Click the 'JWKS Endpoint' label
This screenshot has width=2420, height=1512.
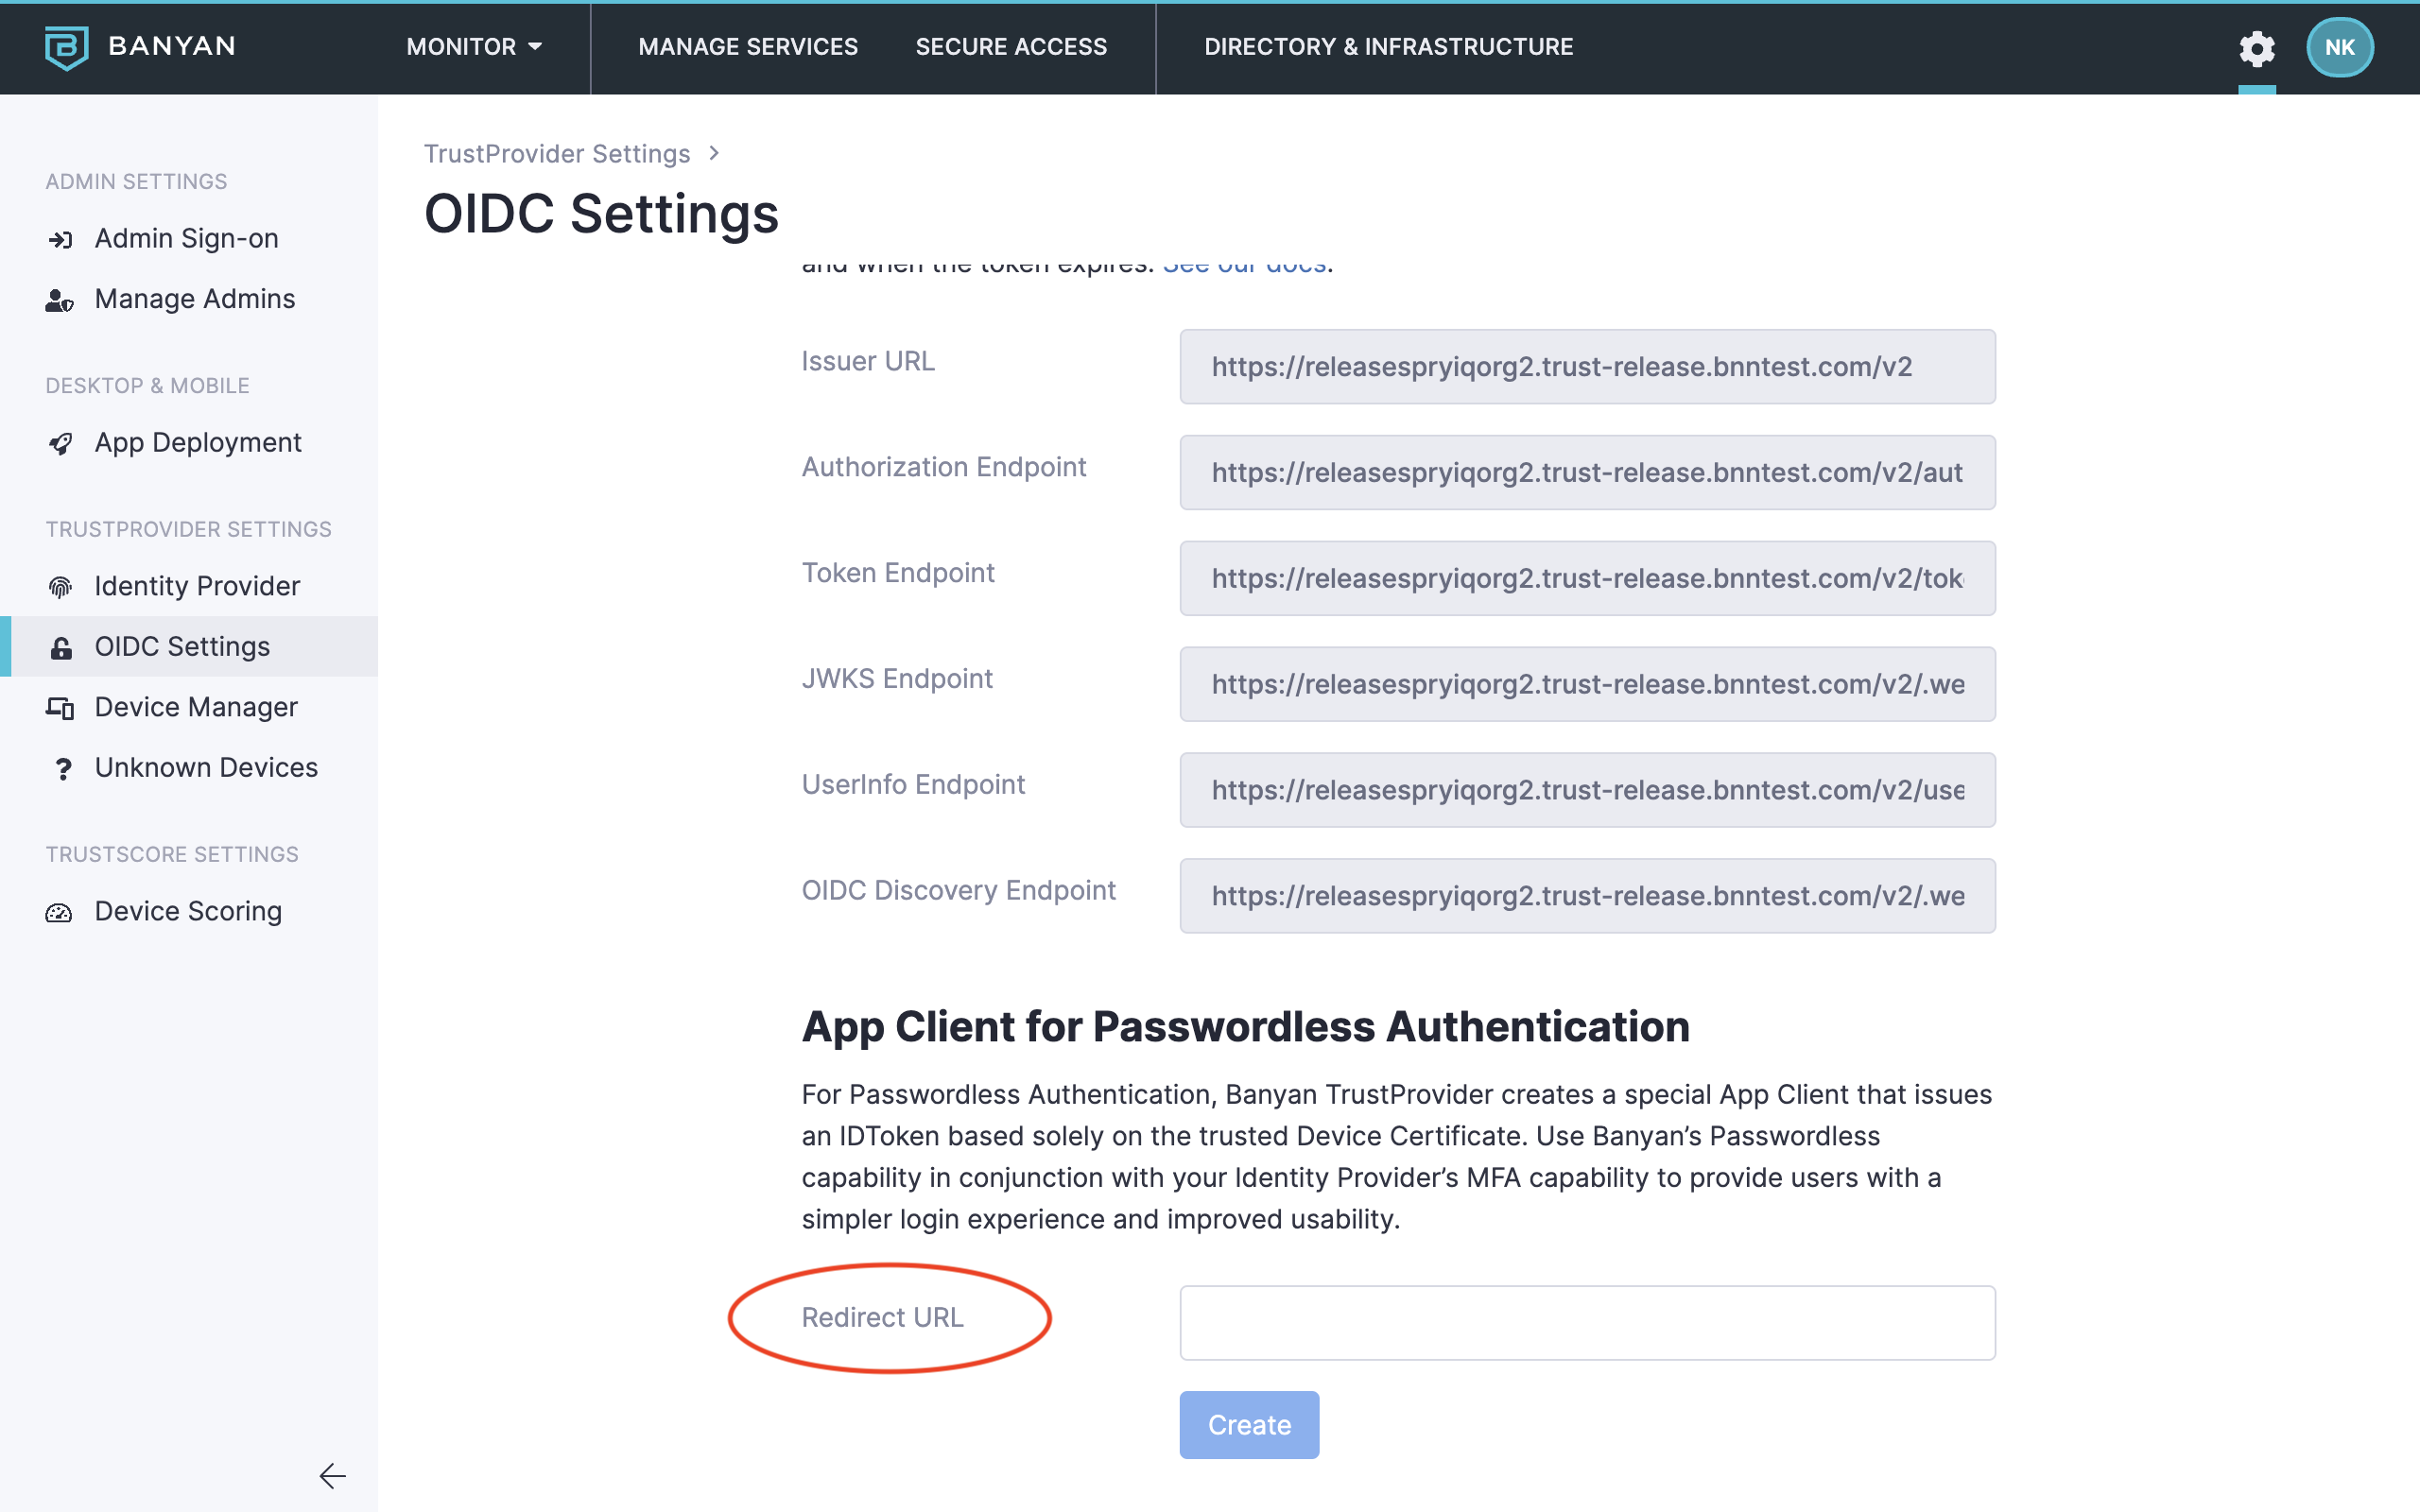pyautogui.click(x=897, y=679)
